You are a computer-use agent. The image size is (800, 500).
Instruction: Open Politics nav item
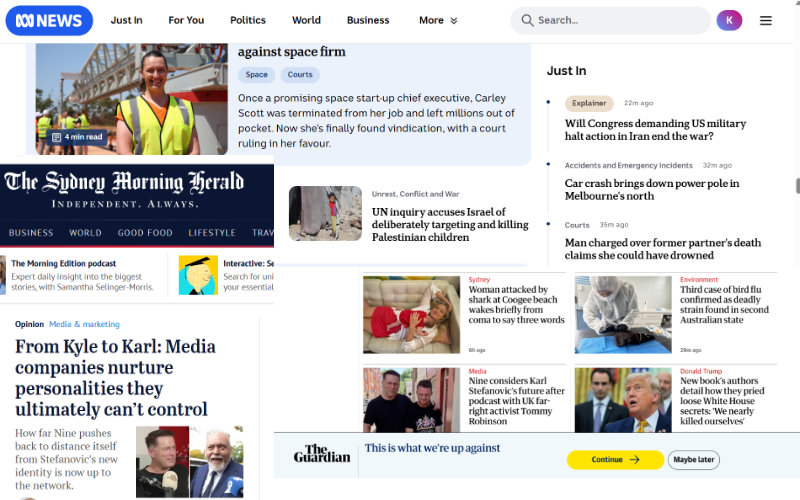pyautogui.click(x=248, y=20)
